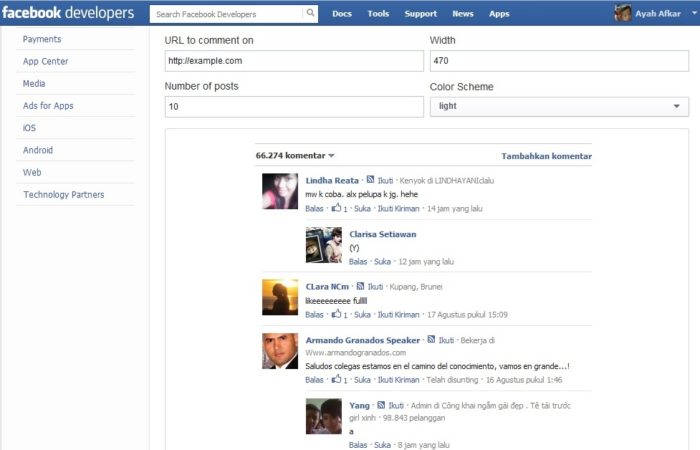Click Tambahkan komentar link
The height and width of the screenshot is (450, 700).
546,156
